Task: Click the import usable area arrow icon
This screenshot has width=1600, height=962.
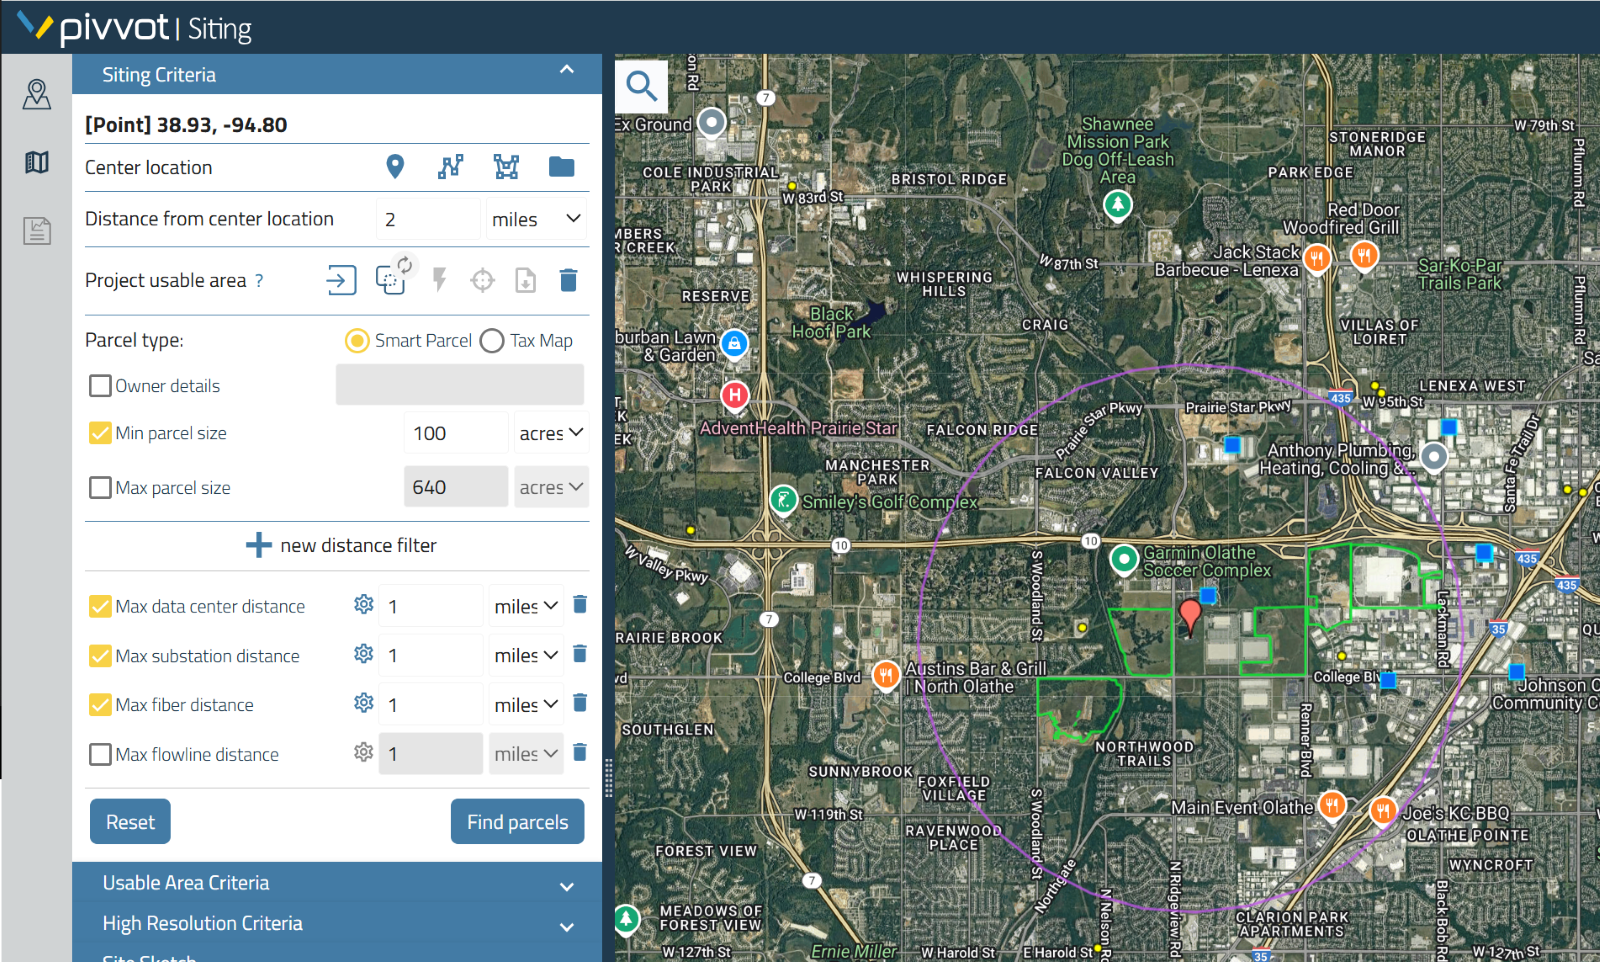Action: (341, 280)
